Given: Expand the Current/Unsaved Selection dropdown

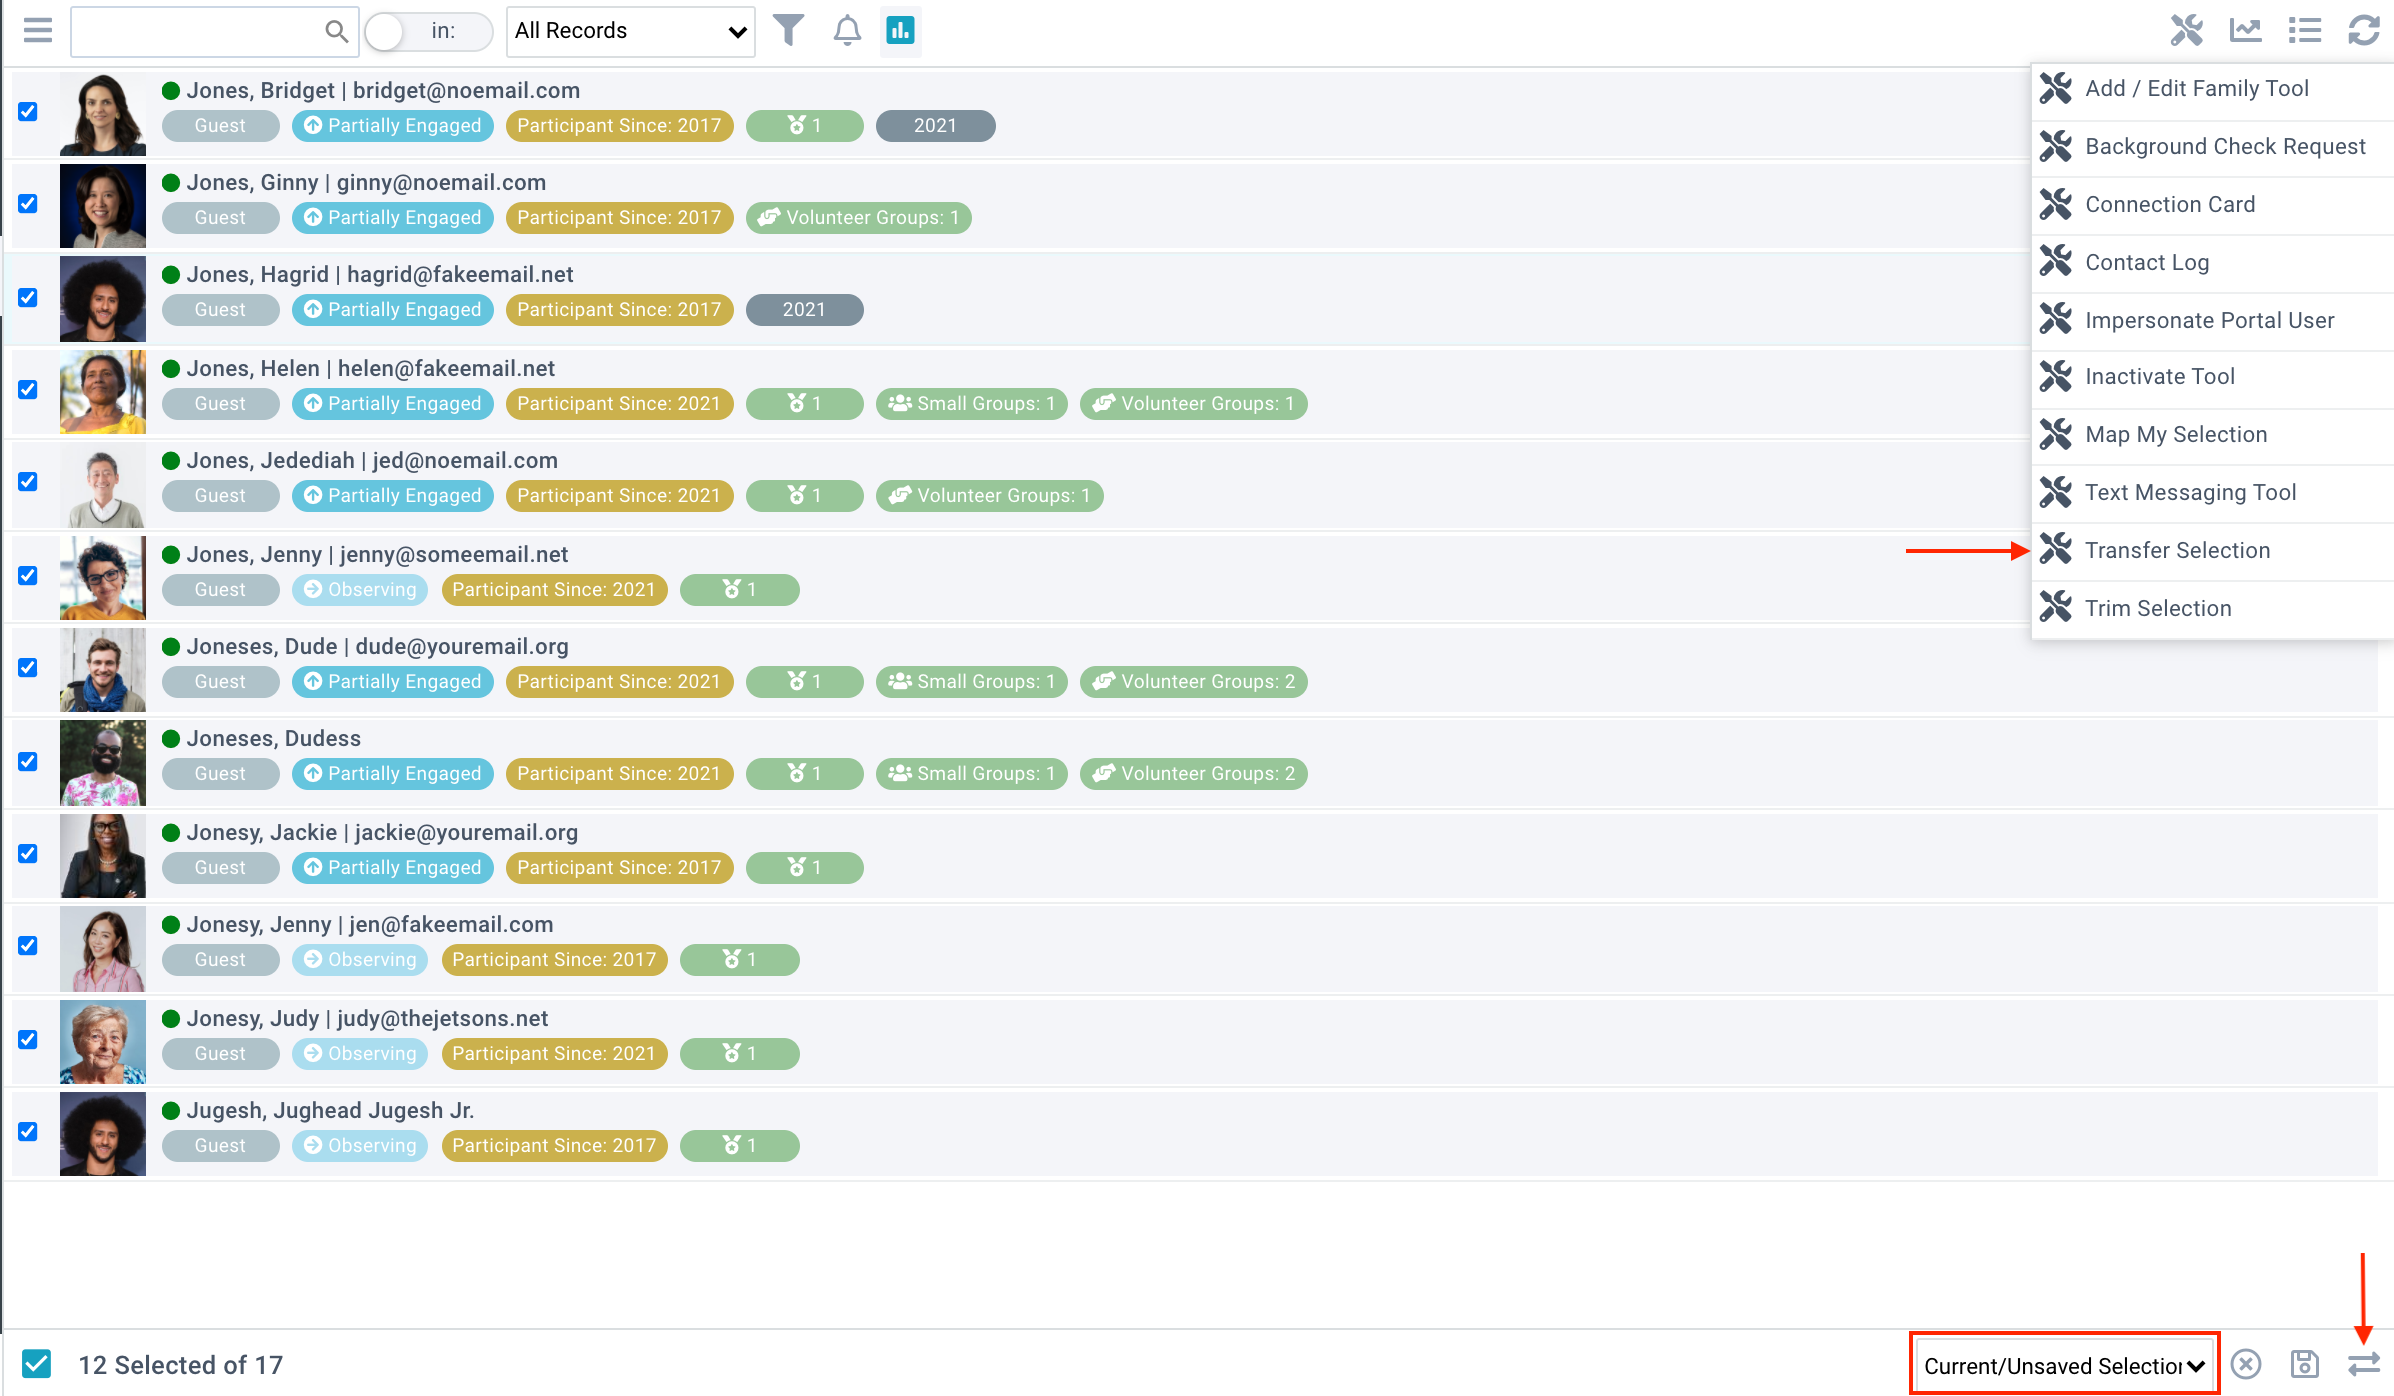Looking at the screenshot, I should (2064, 1365).
